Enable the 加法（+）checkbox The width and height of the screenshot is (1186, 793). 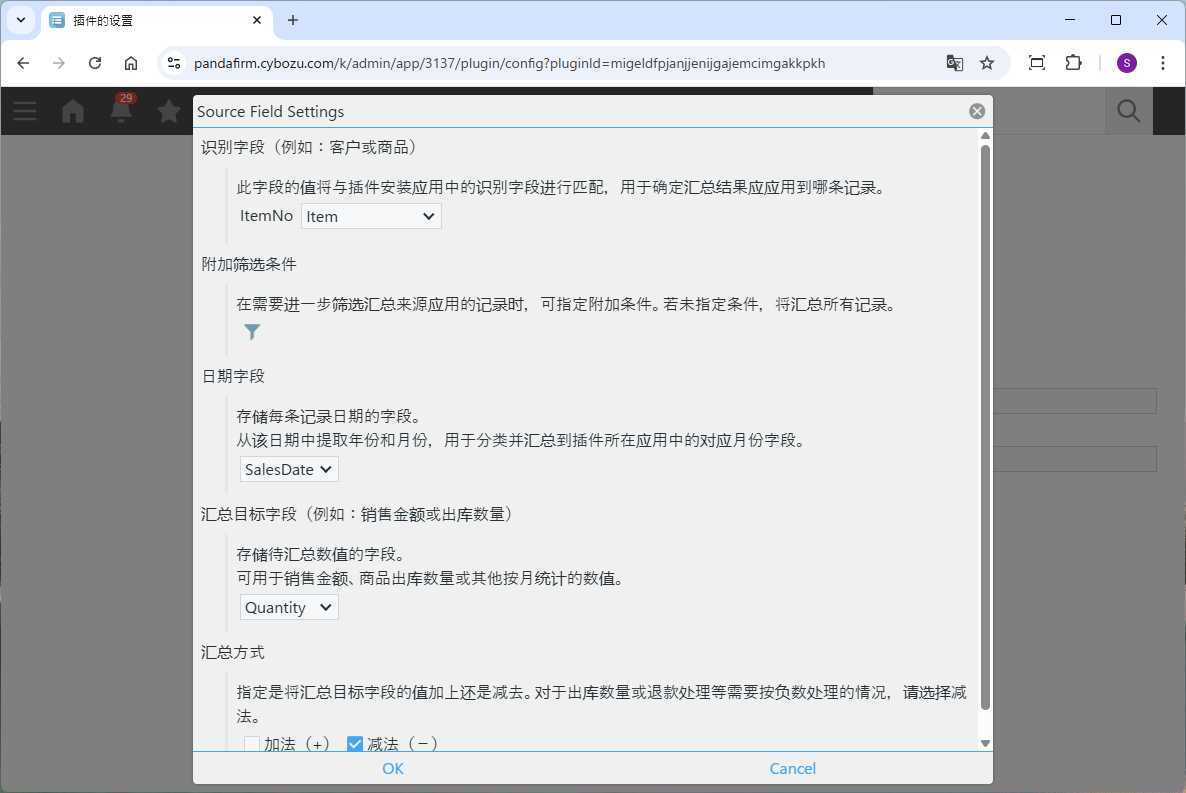pos(252,744)
